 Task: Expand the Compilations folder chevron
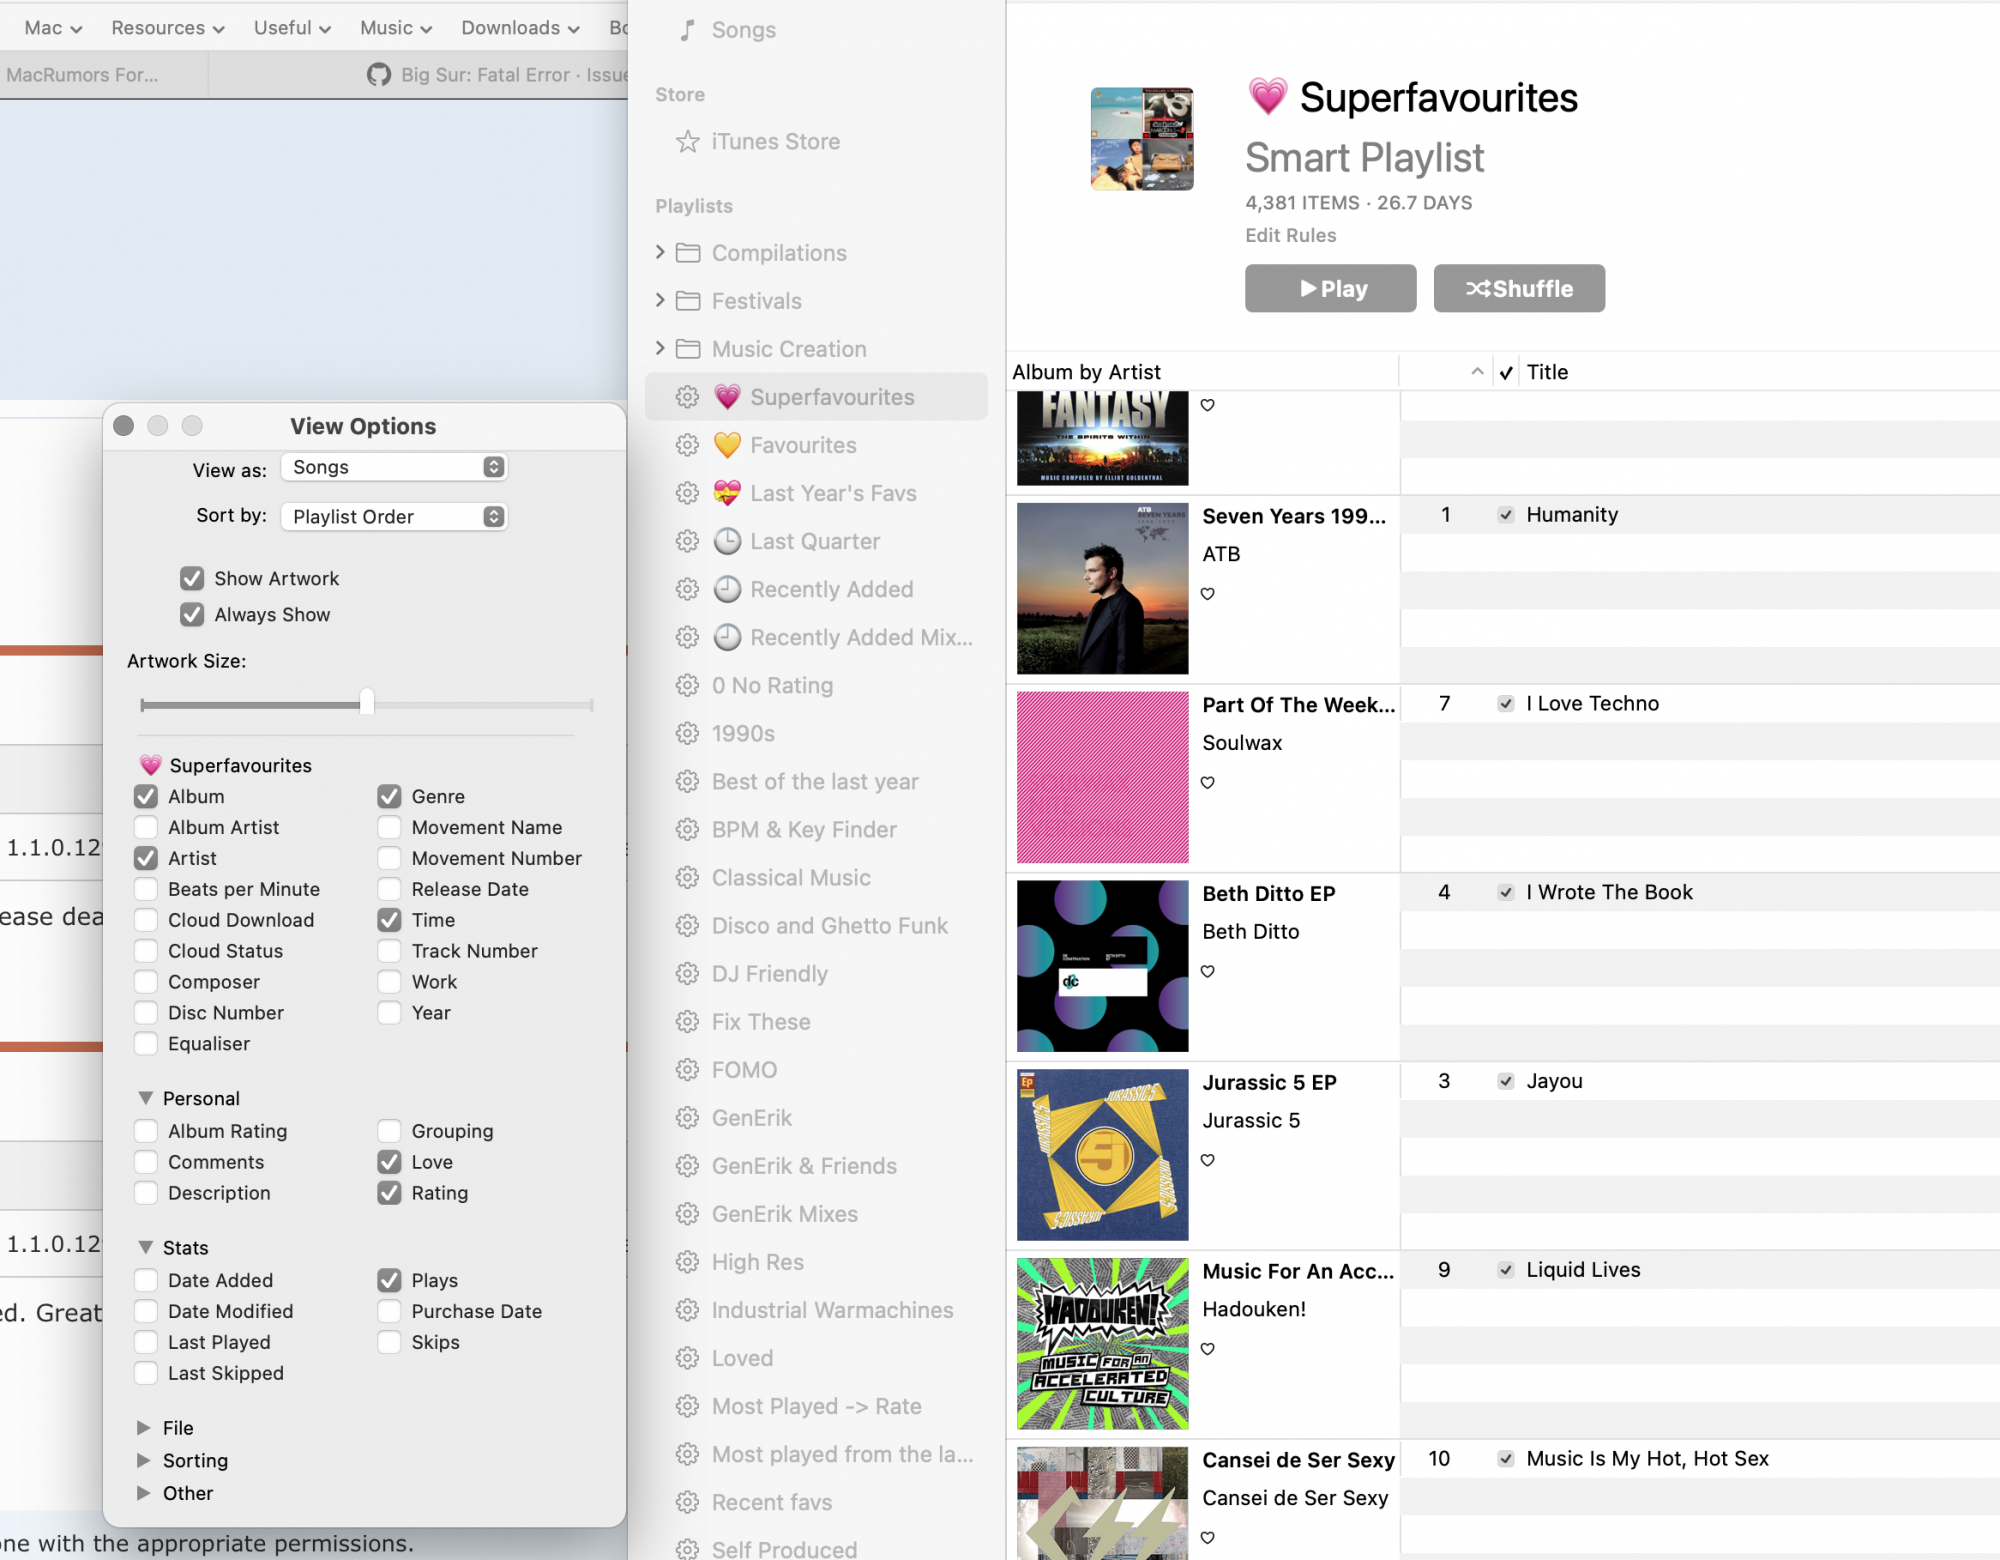pos(660,252)
